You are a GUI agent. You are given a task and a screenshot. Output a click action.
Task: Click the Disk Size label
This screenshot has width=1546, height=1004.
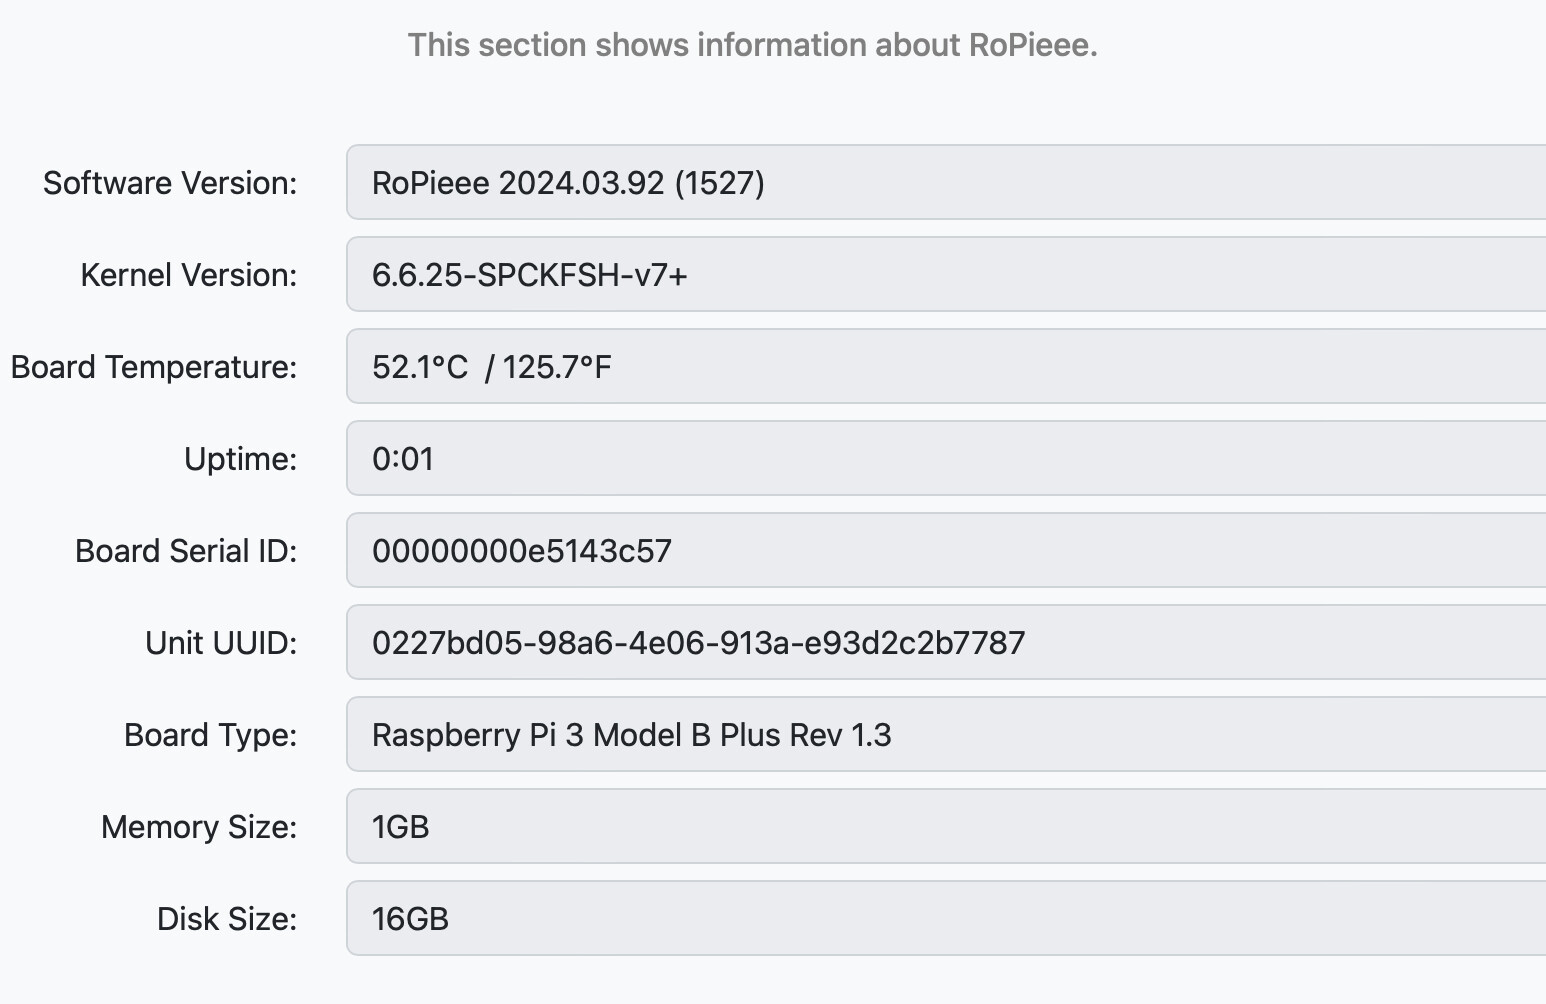(227, 919)
